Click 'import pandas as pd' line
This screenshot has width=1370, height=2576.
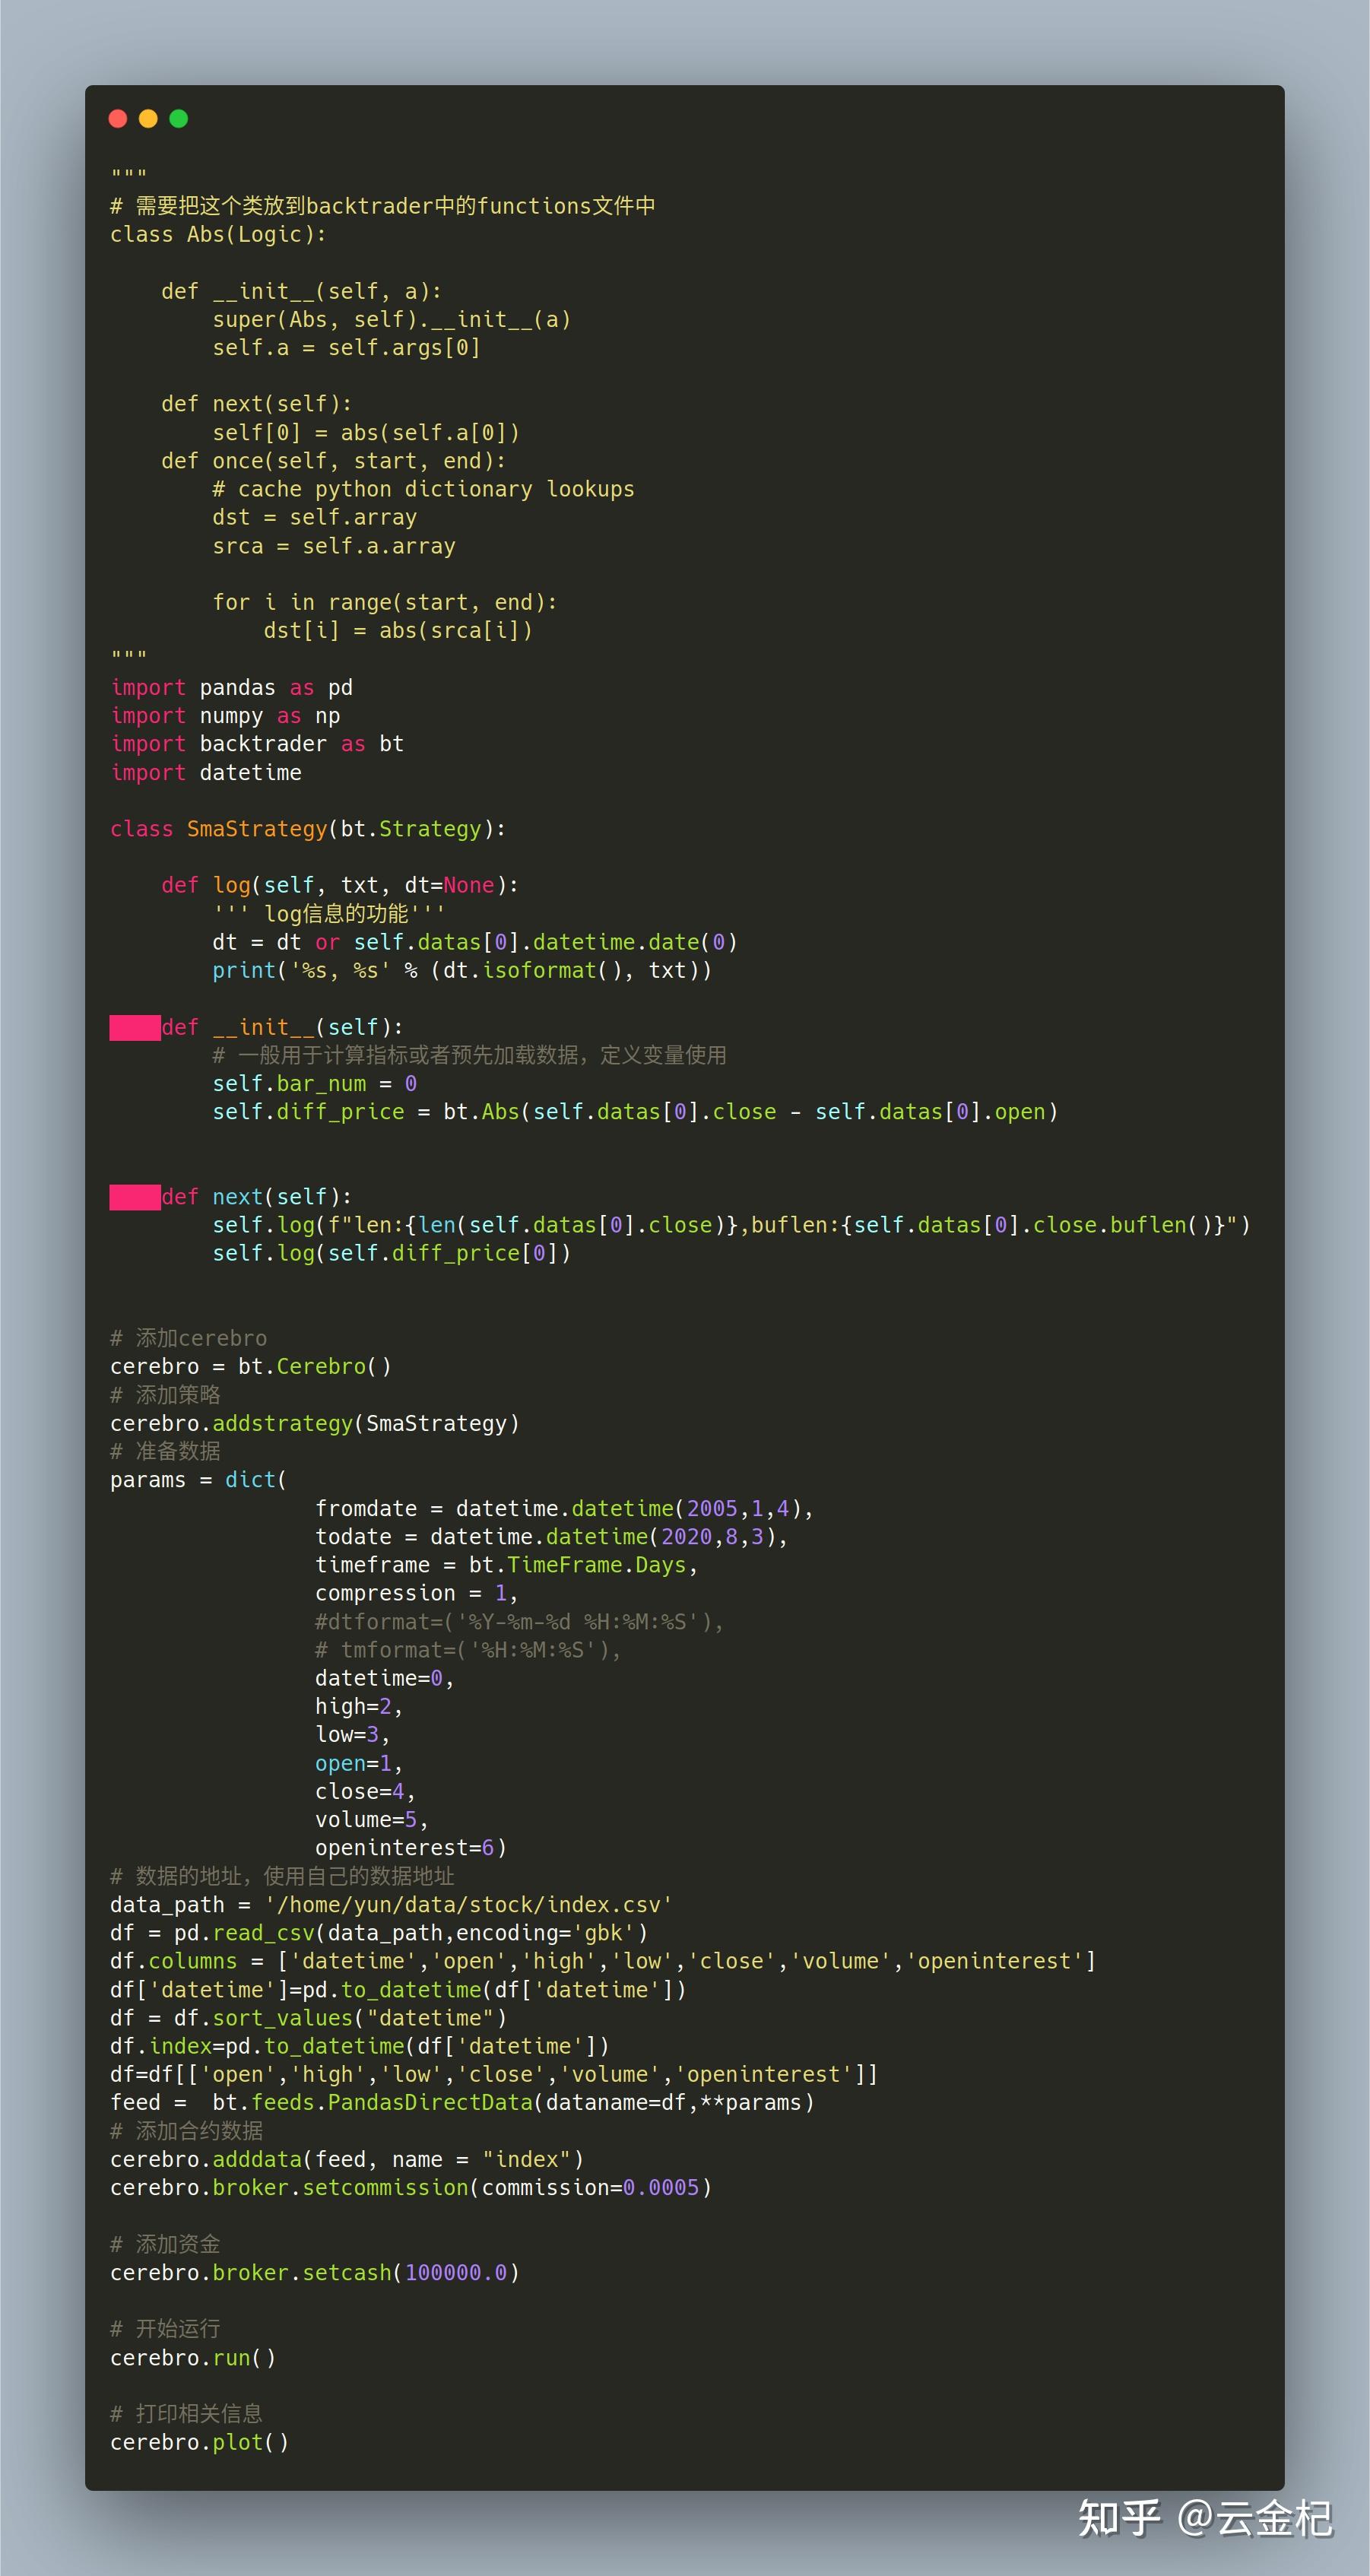pos(232,687)
